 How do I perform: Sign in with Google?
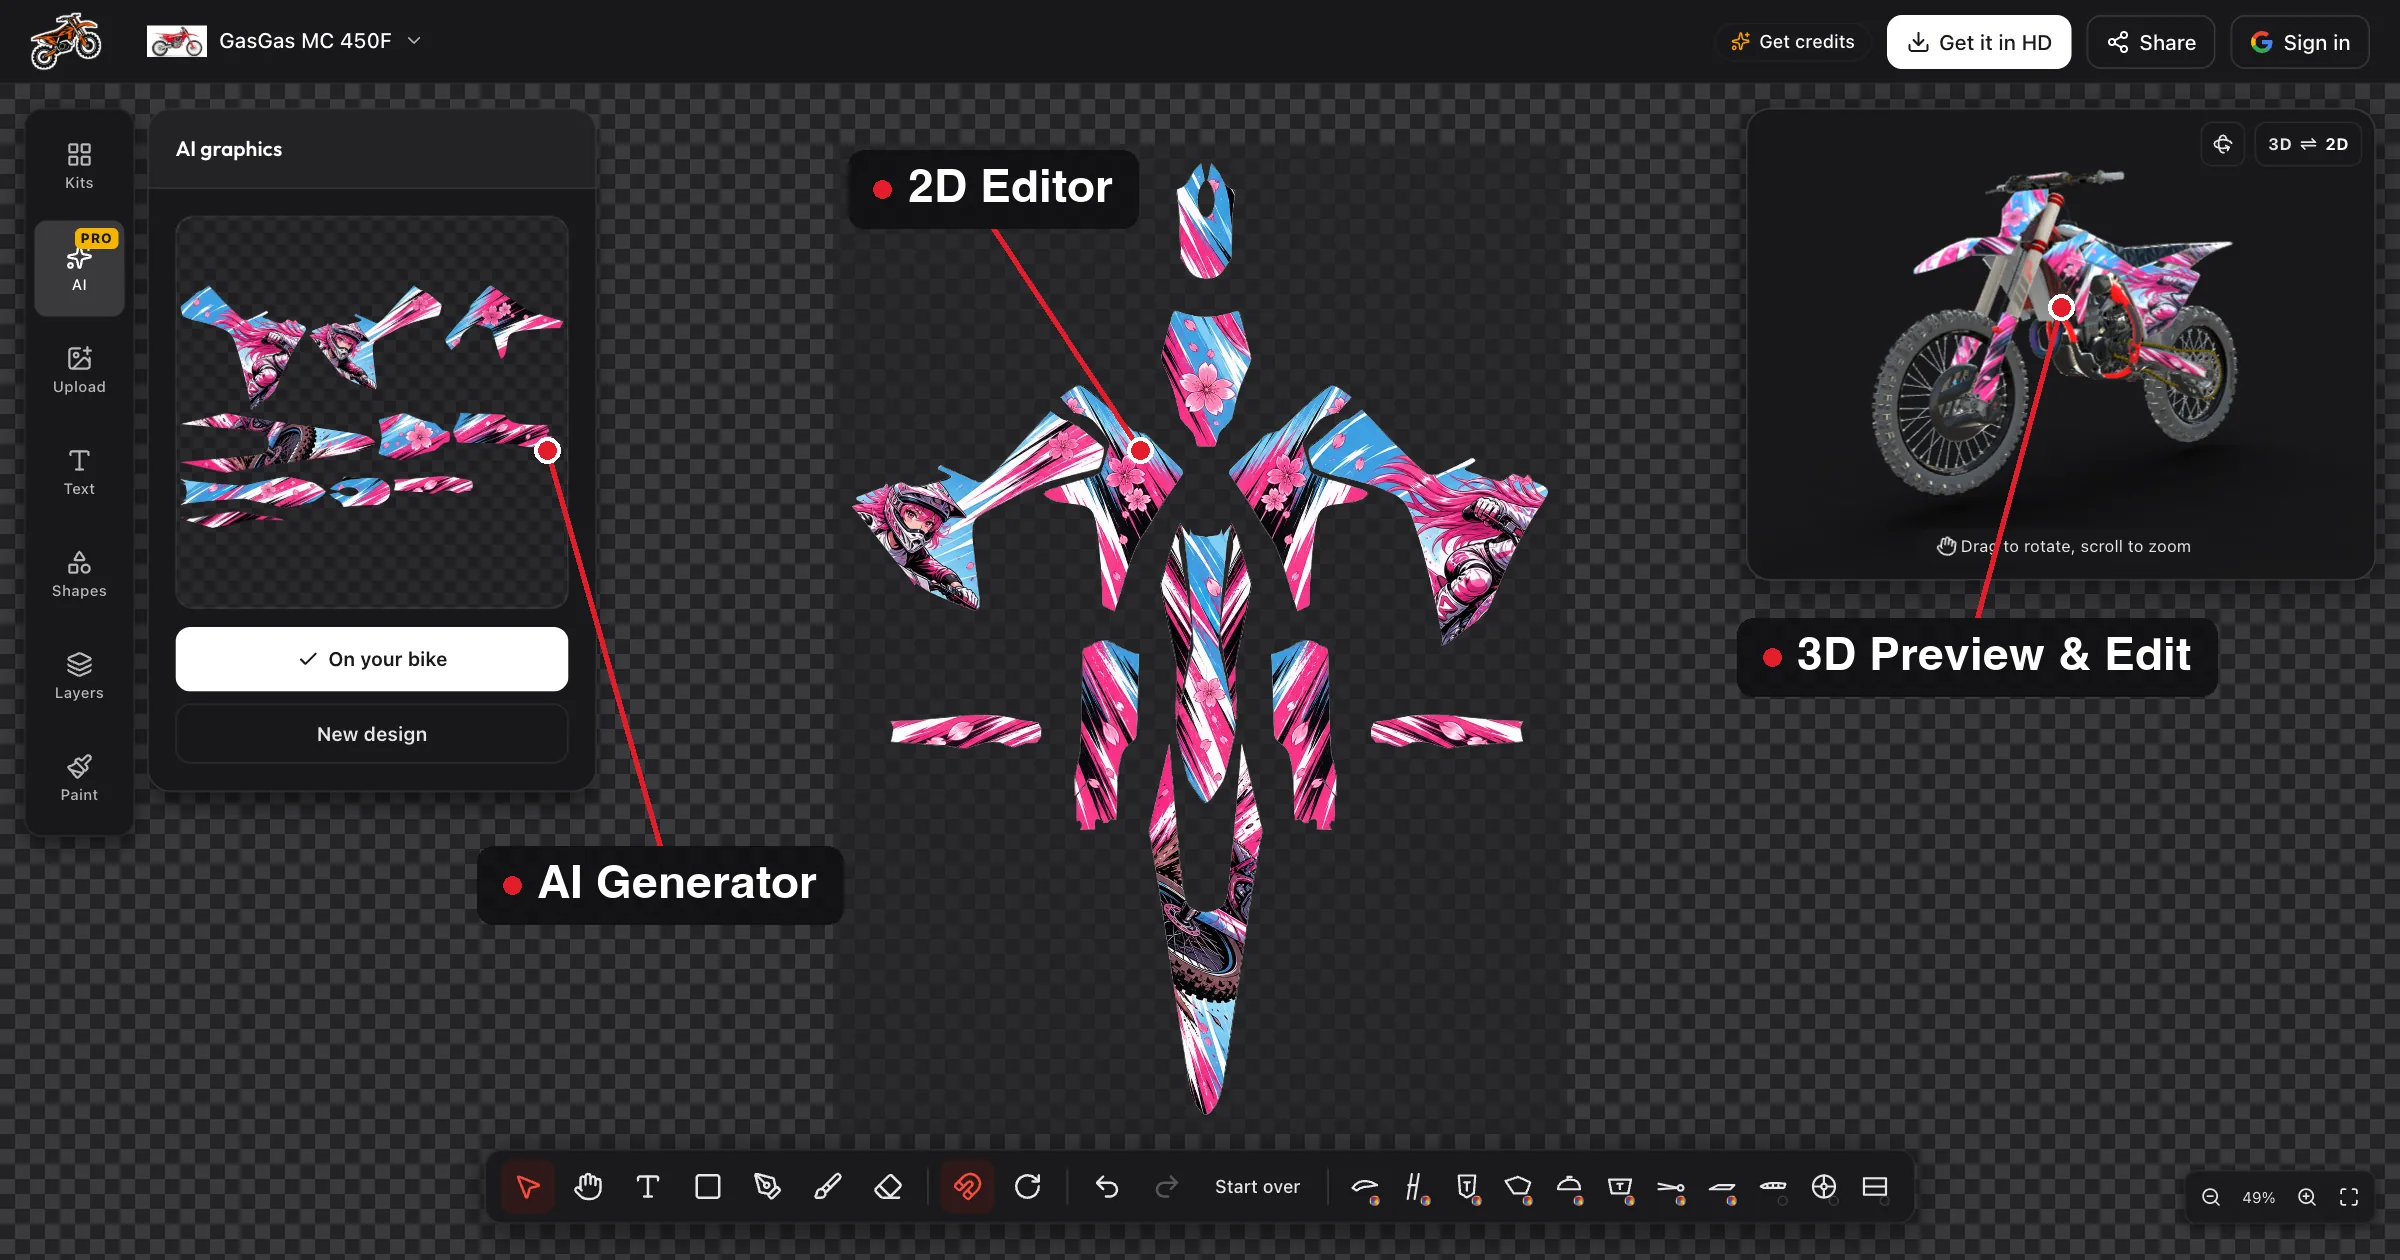[x=2299, y=42]
